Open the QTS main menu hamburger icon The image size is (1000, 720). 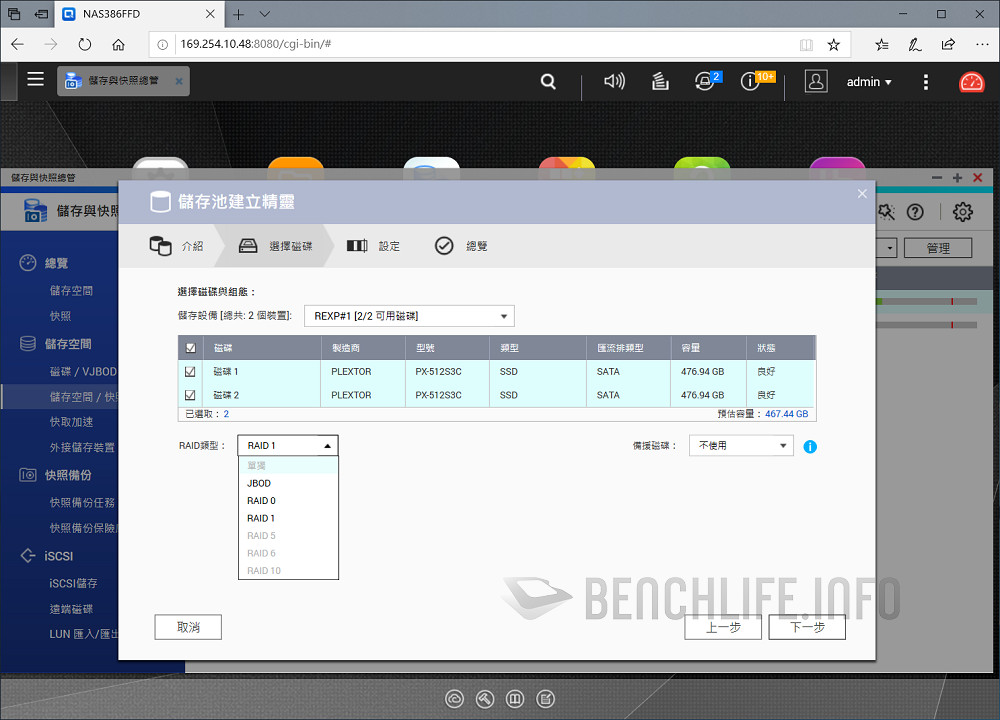[35, 80]
